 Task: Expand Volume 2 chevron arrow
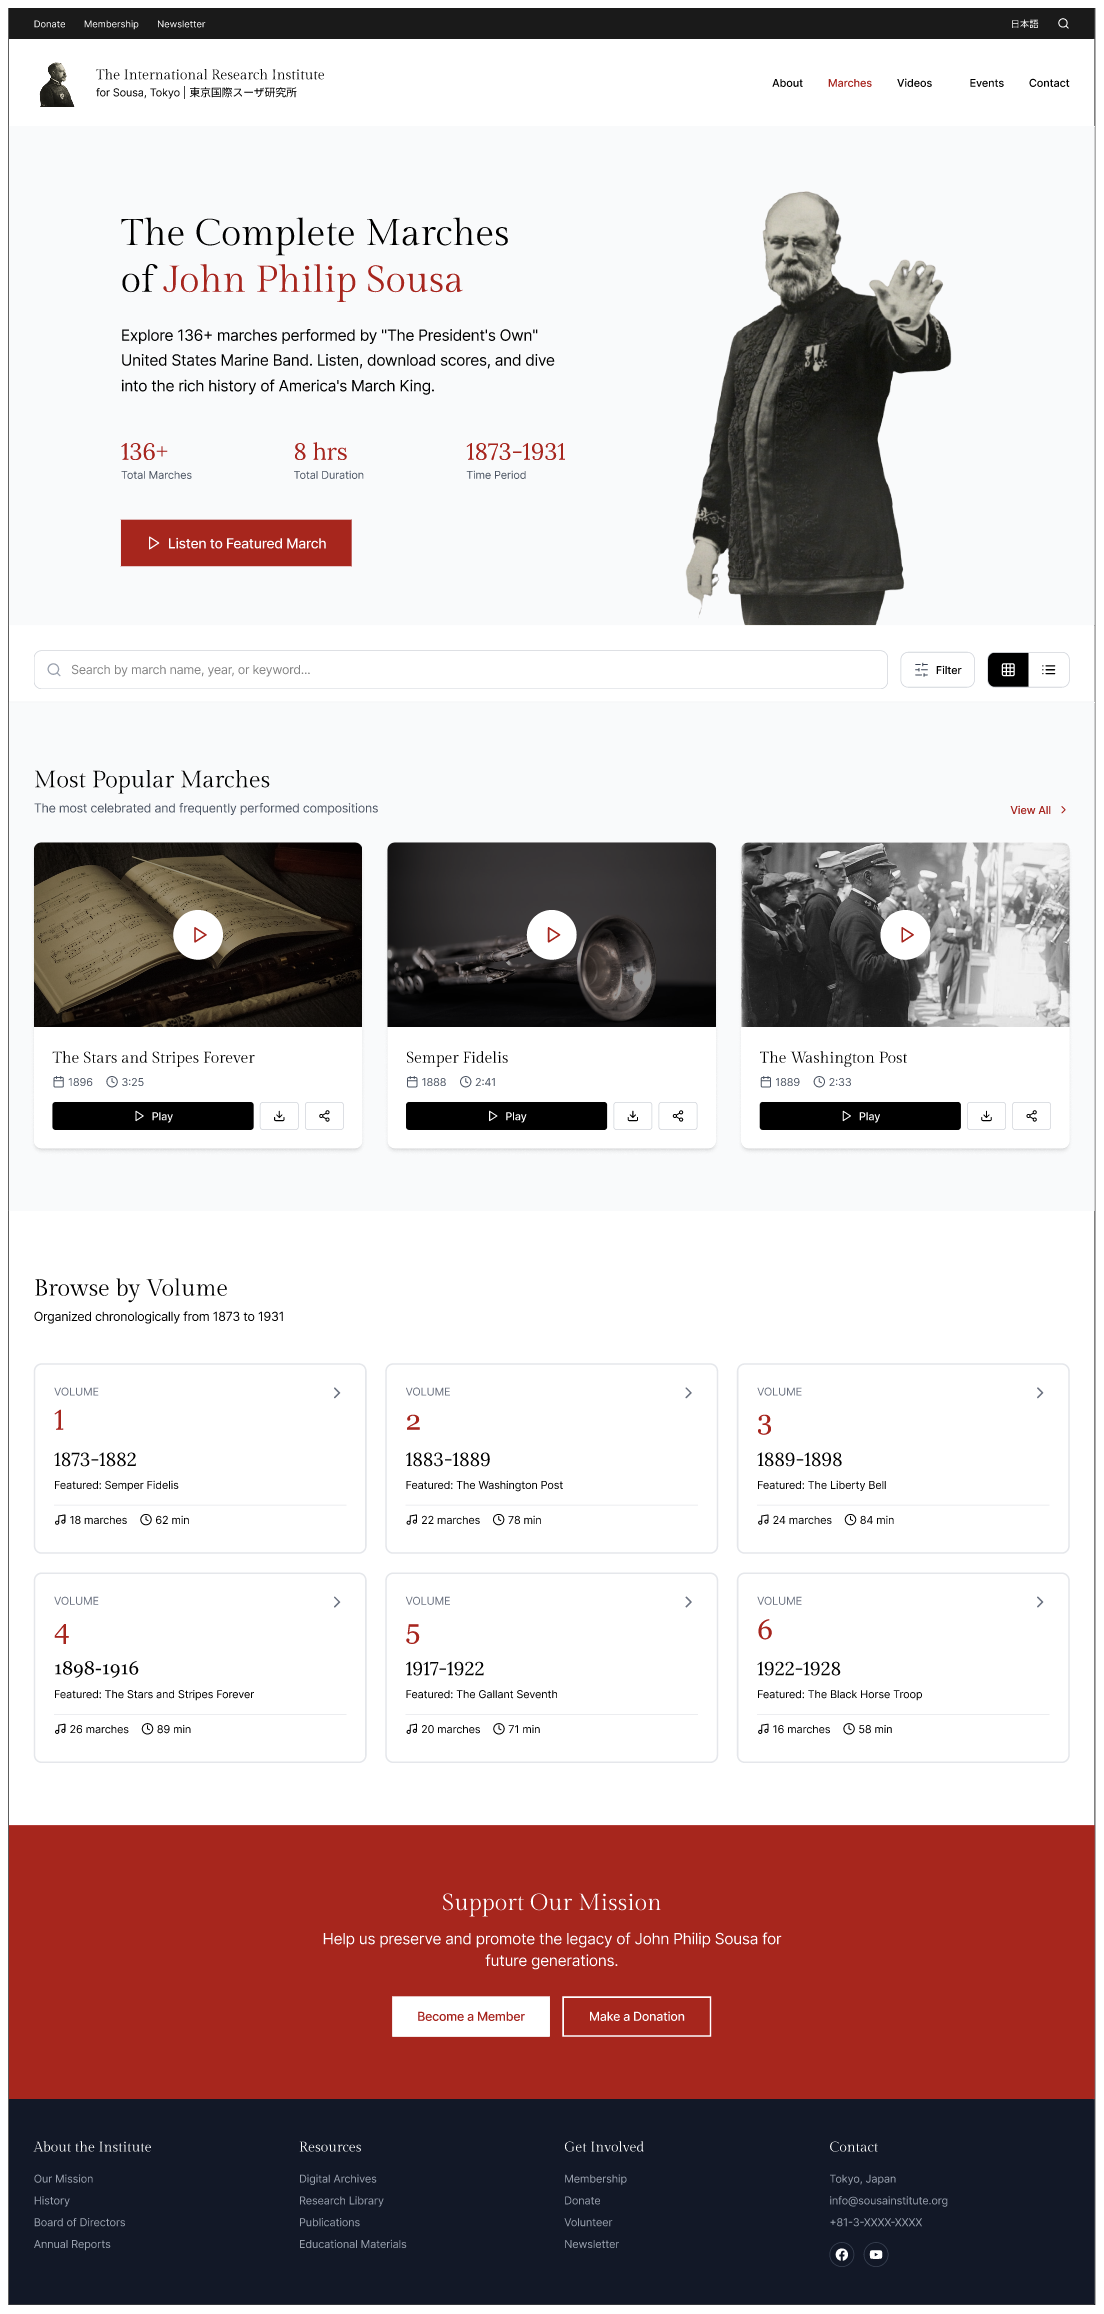tap(688, 1393)
